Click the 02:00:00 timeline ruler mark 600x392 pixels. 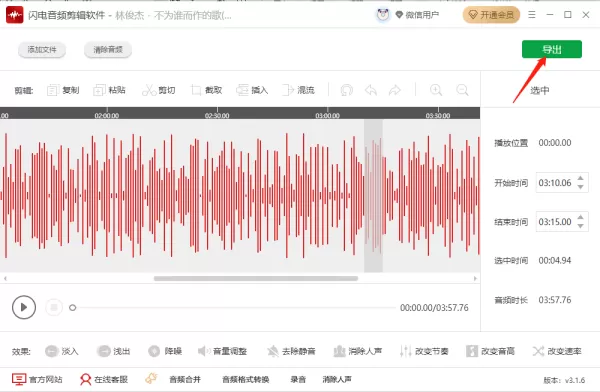click(107, 115)
